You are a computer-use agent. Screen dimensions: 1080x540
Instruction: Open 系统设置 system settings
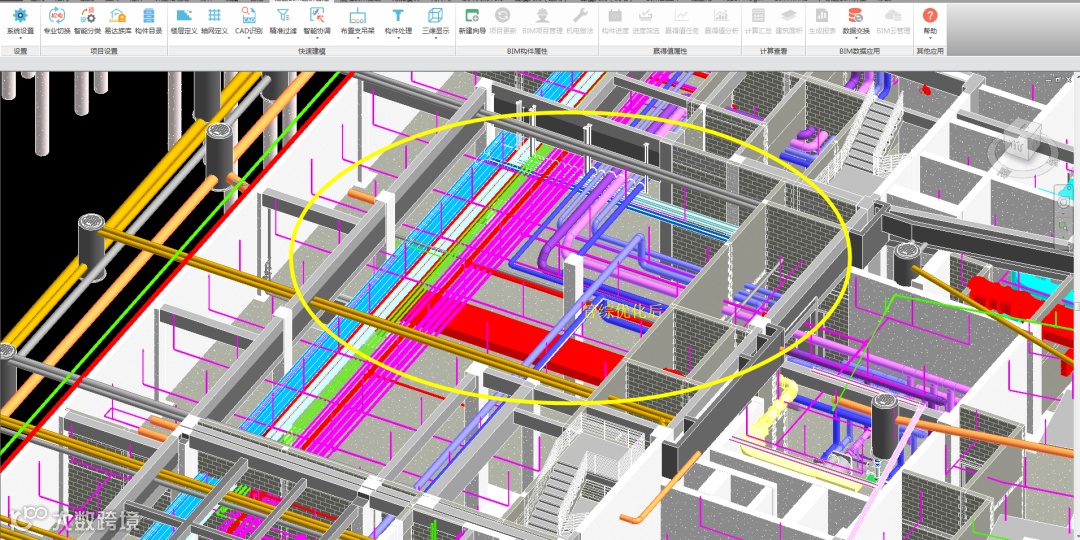pyautogui.click(x=20, y=21)
